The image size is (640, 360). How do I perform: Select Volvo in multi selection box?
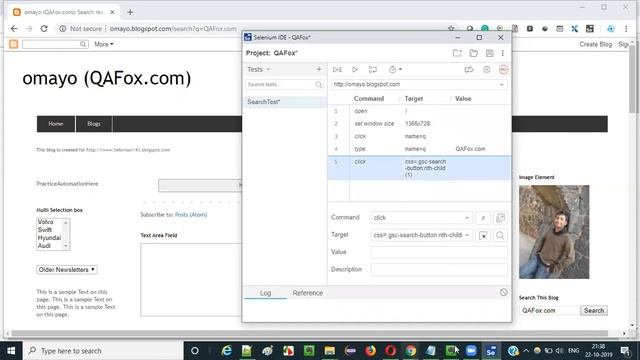click(x=45, y=222)
